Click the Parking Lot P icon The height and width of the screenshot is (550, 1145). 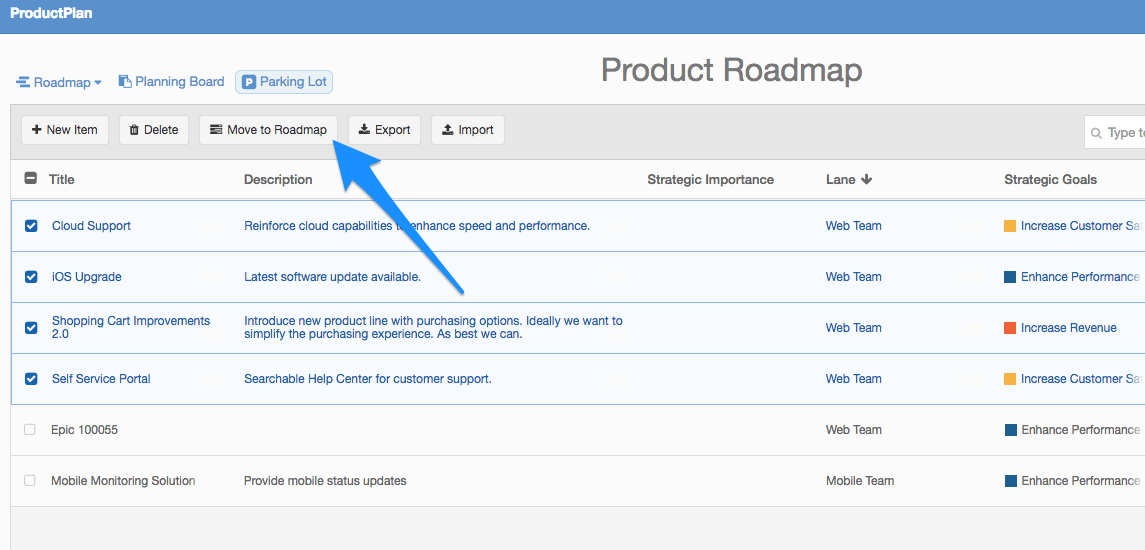(x=249, y=83)
